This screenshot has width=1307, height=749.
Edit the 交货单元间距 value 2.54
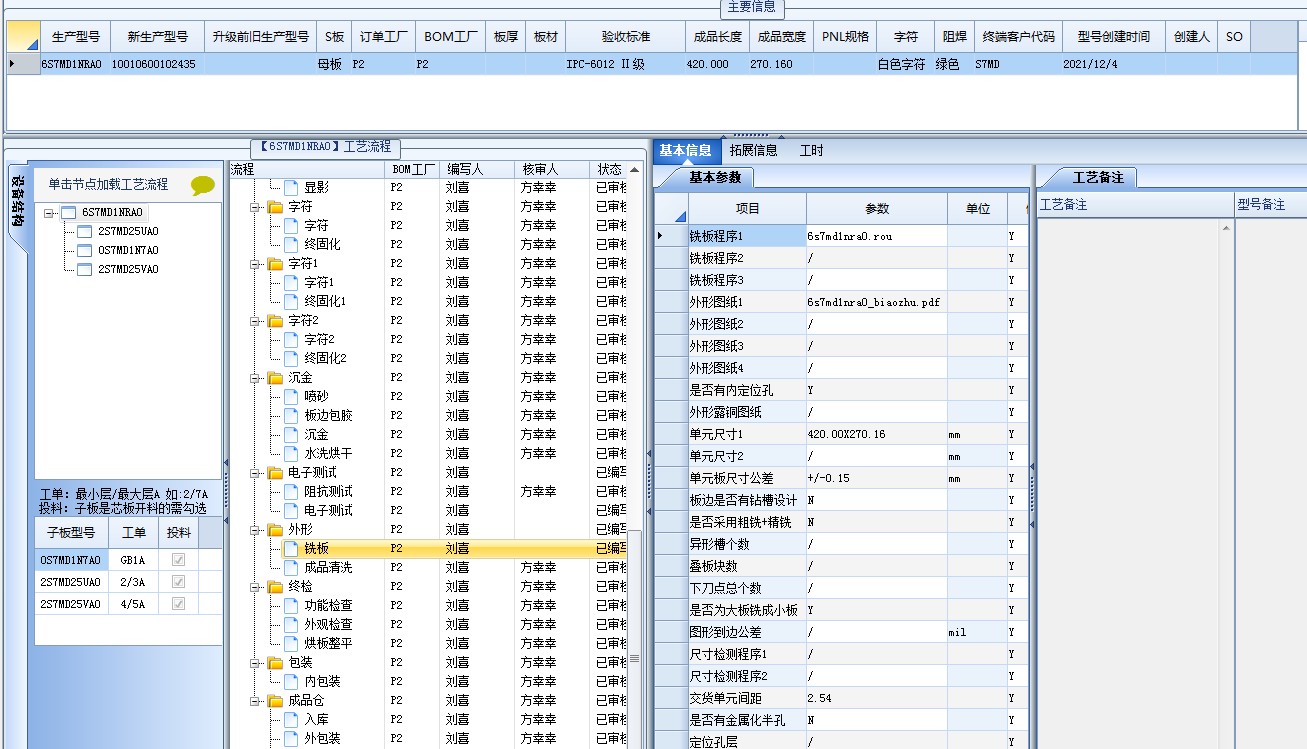[877, 698]
